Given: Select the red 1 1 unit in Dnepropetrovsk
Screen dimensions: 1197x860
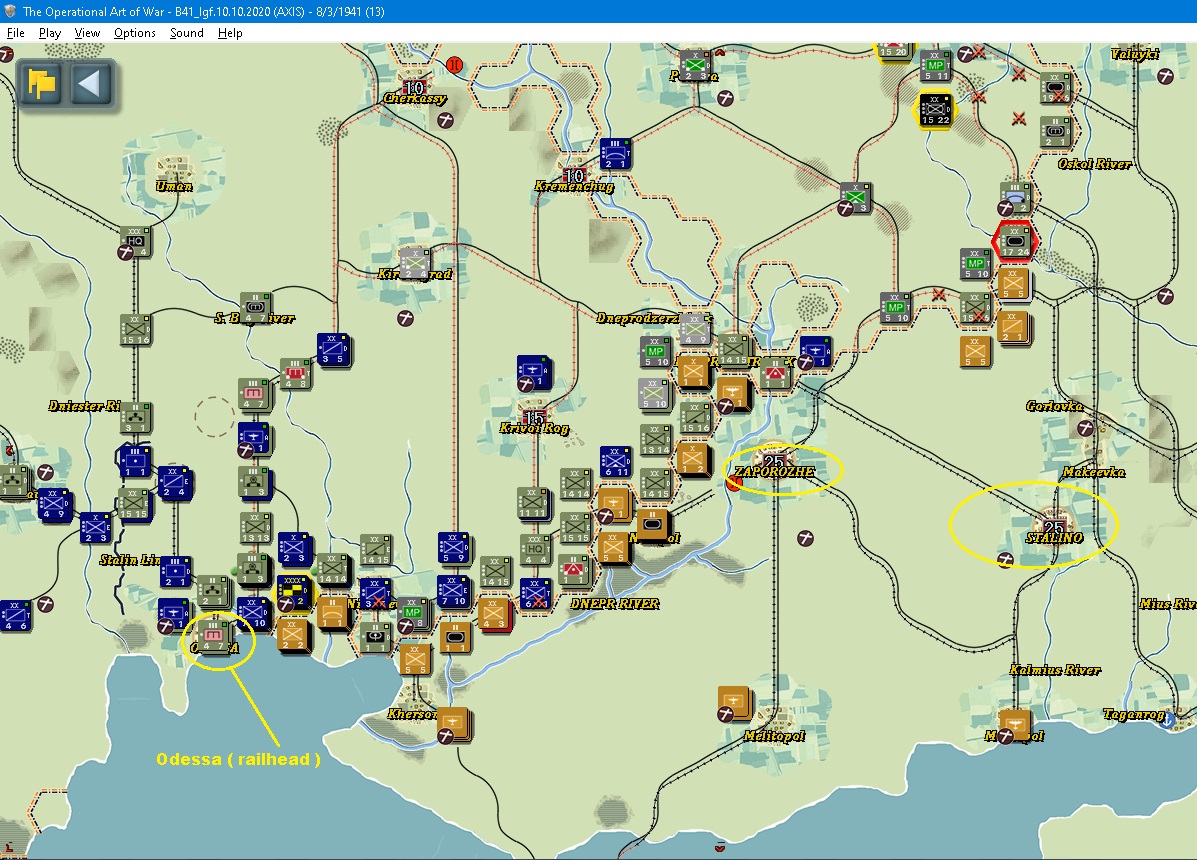Looking at the screenshot, I should pyautogui.click(x=774, y=372).
